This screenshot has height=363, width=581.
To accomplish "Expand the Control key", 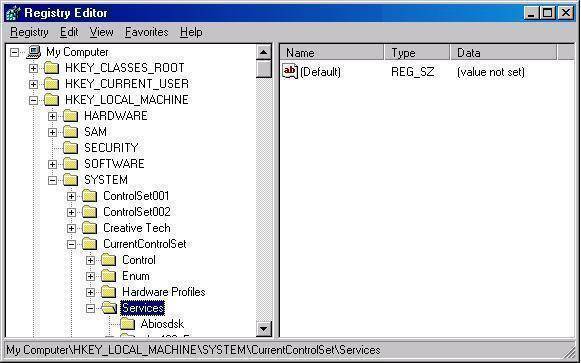I will pos(90,260).
